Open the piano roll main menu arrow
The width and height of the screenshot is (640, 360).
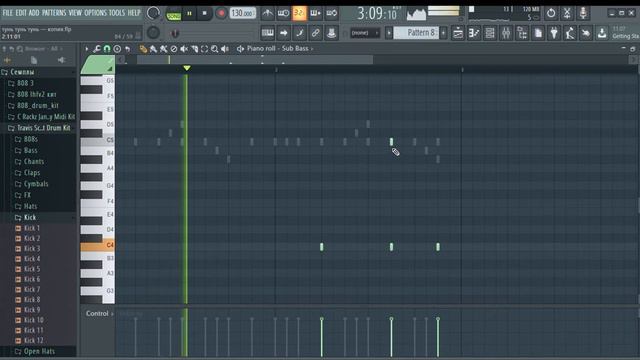pos(87,49)
